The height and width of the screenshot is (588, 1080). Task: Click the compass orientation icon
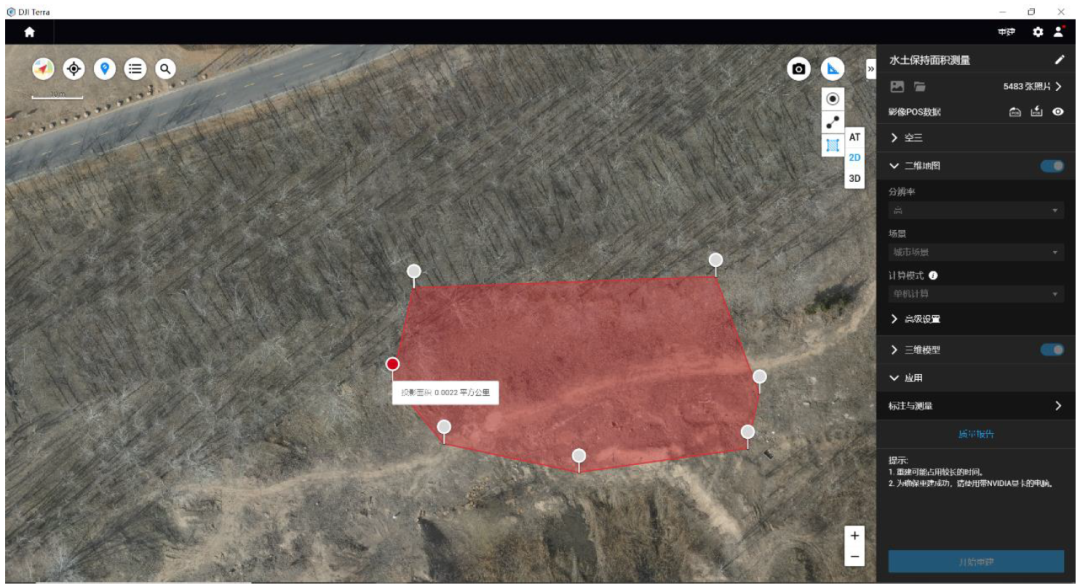pos(43,68)
